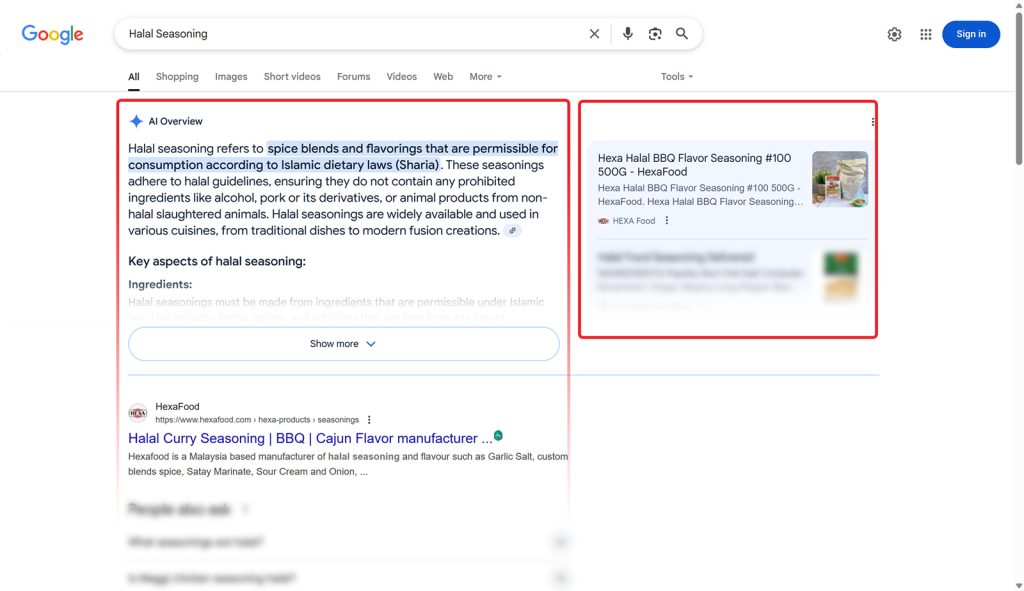Click the page vertical scrollbar
1024x591 pixels.
1018,88
